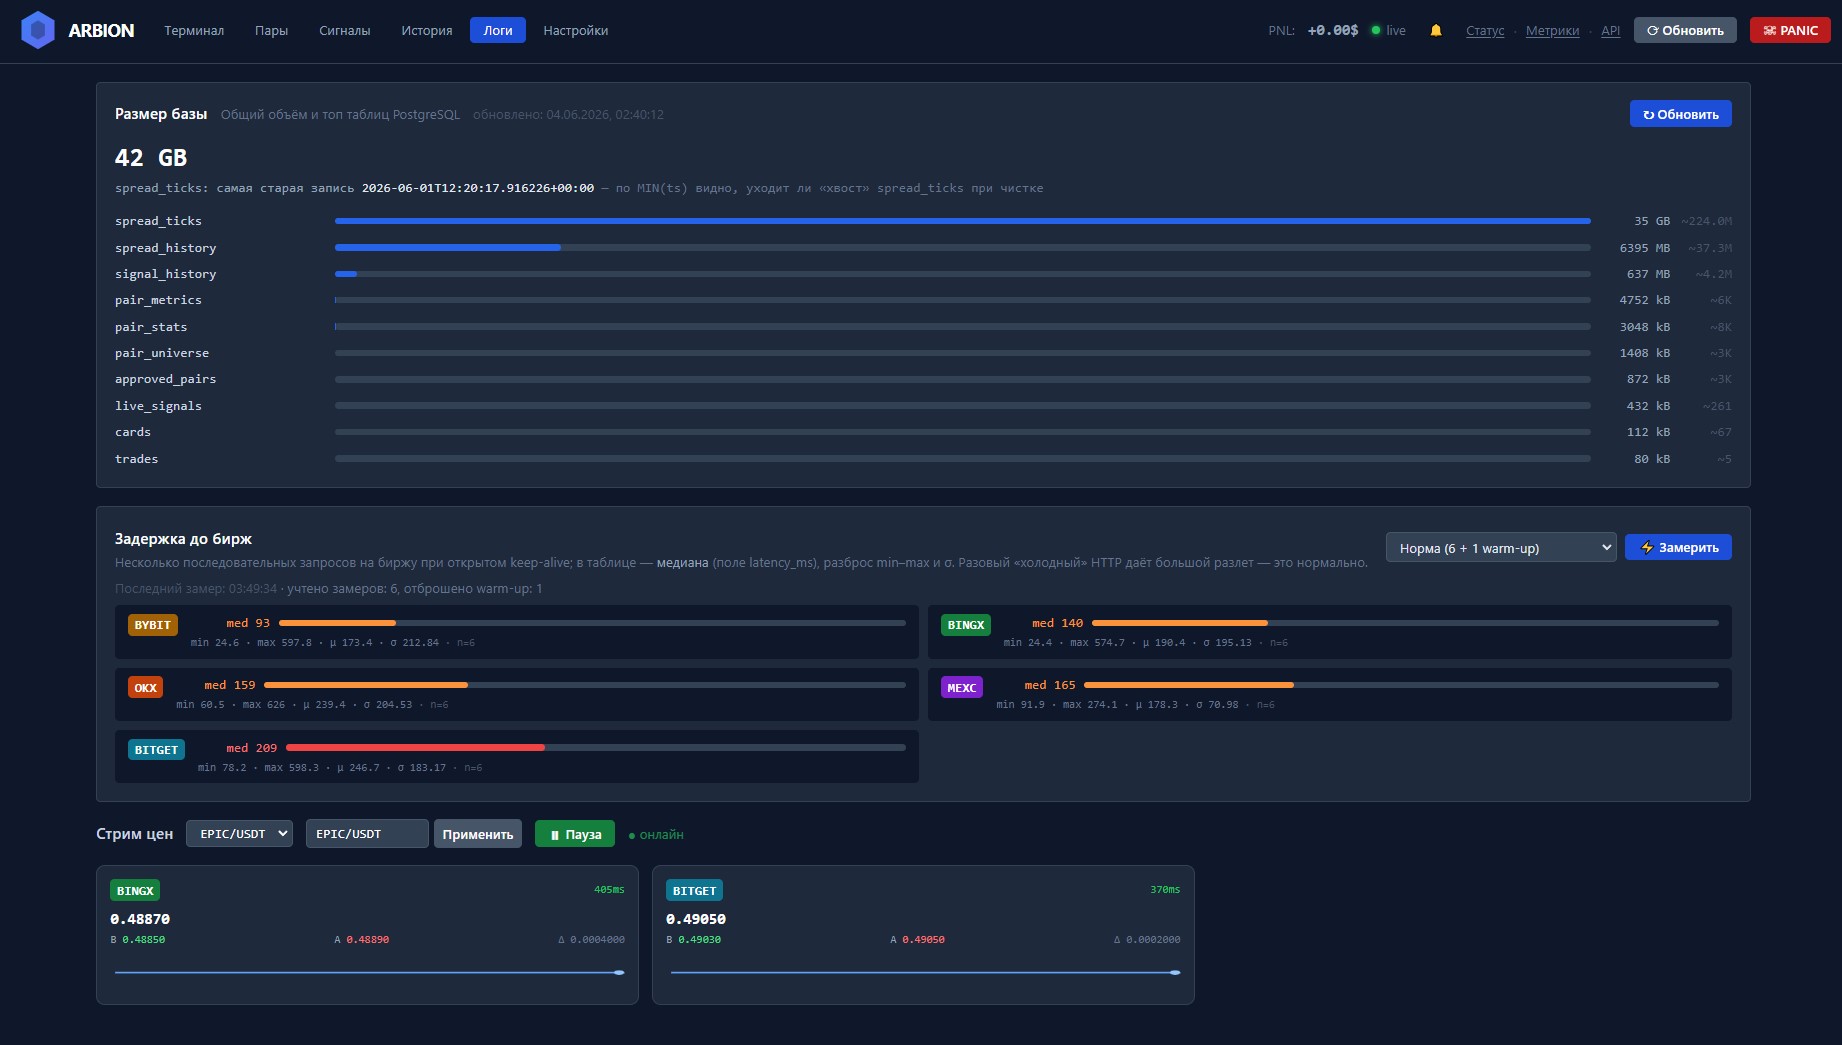Switch to the Терминал tab
1842x1045 pixels.
pyautogui.click(x=194, y=30)
